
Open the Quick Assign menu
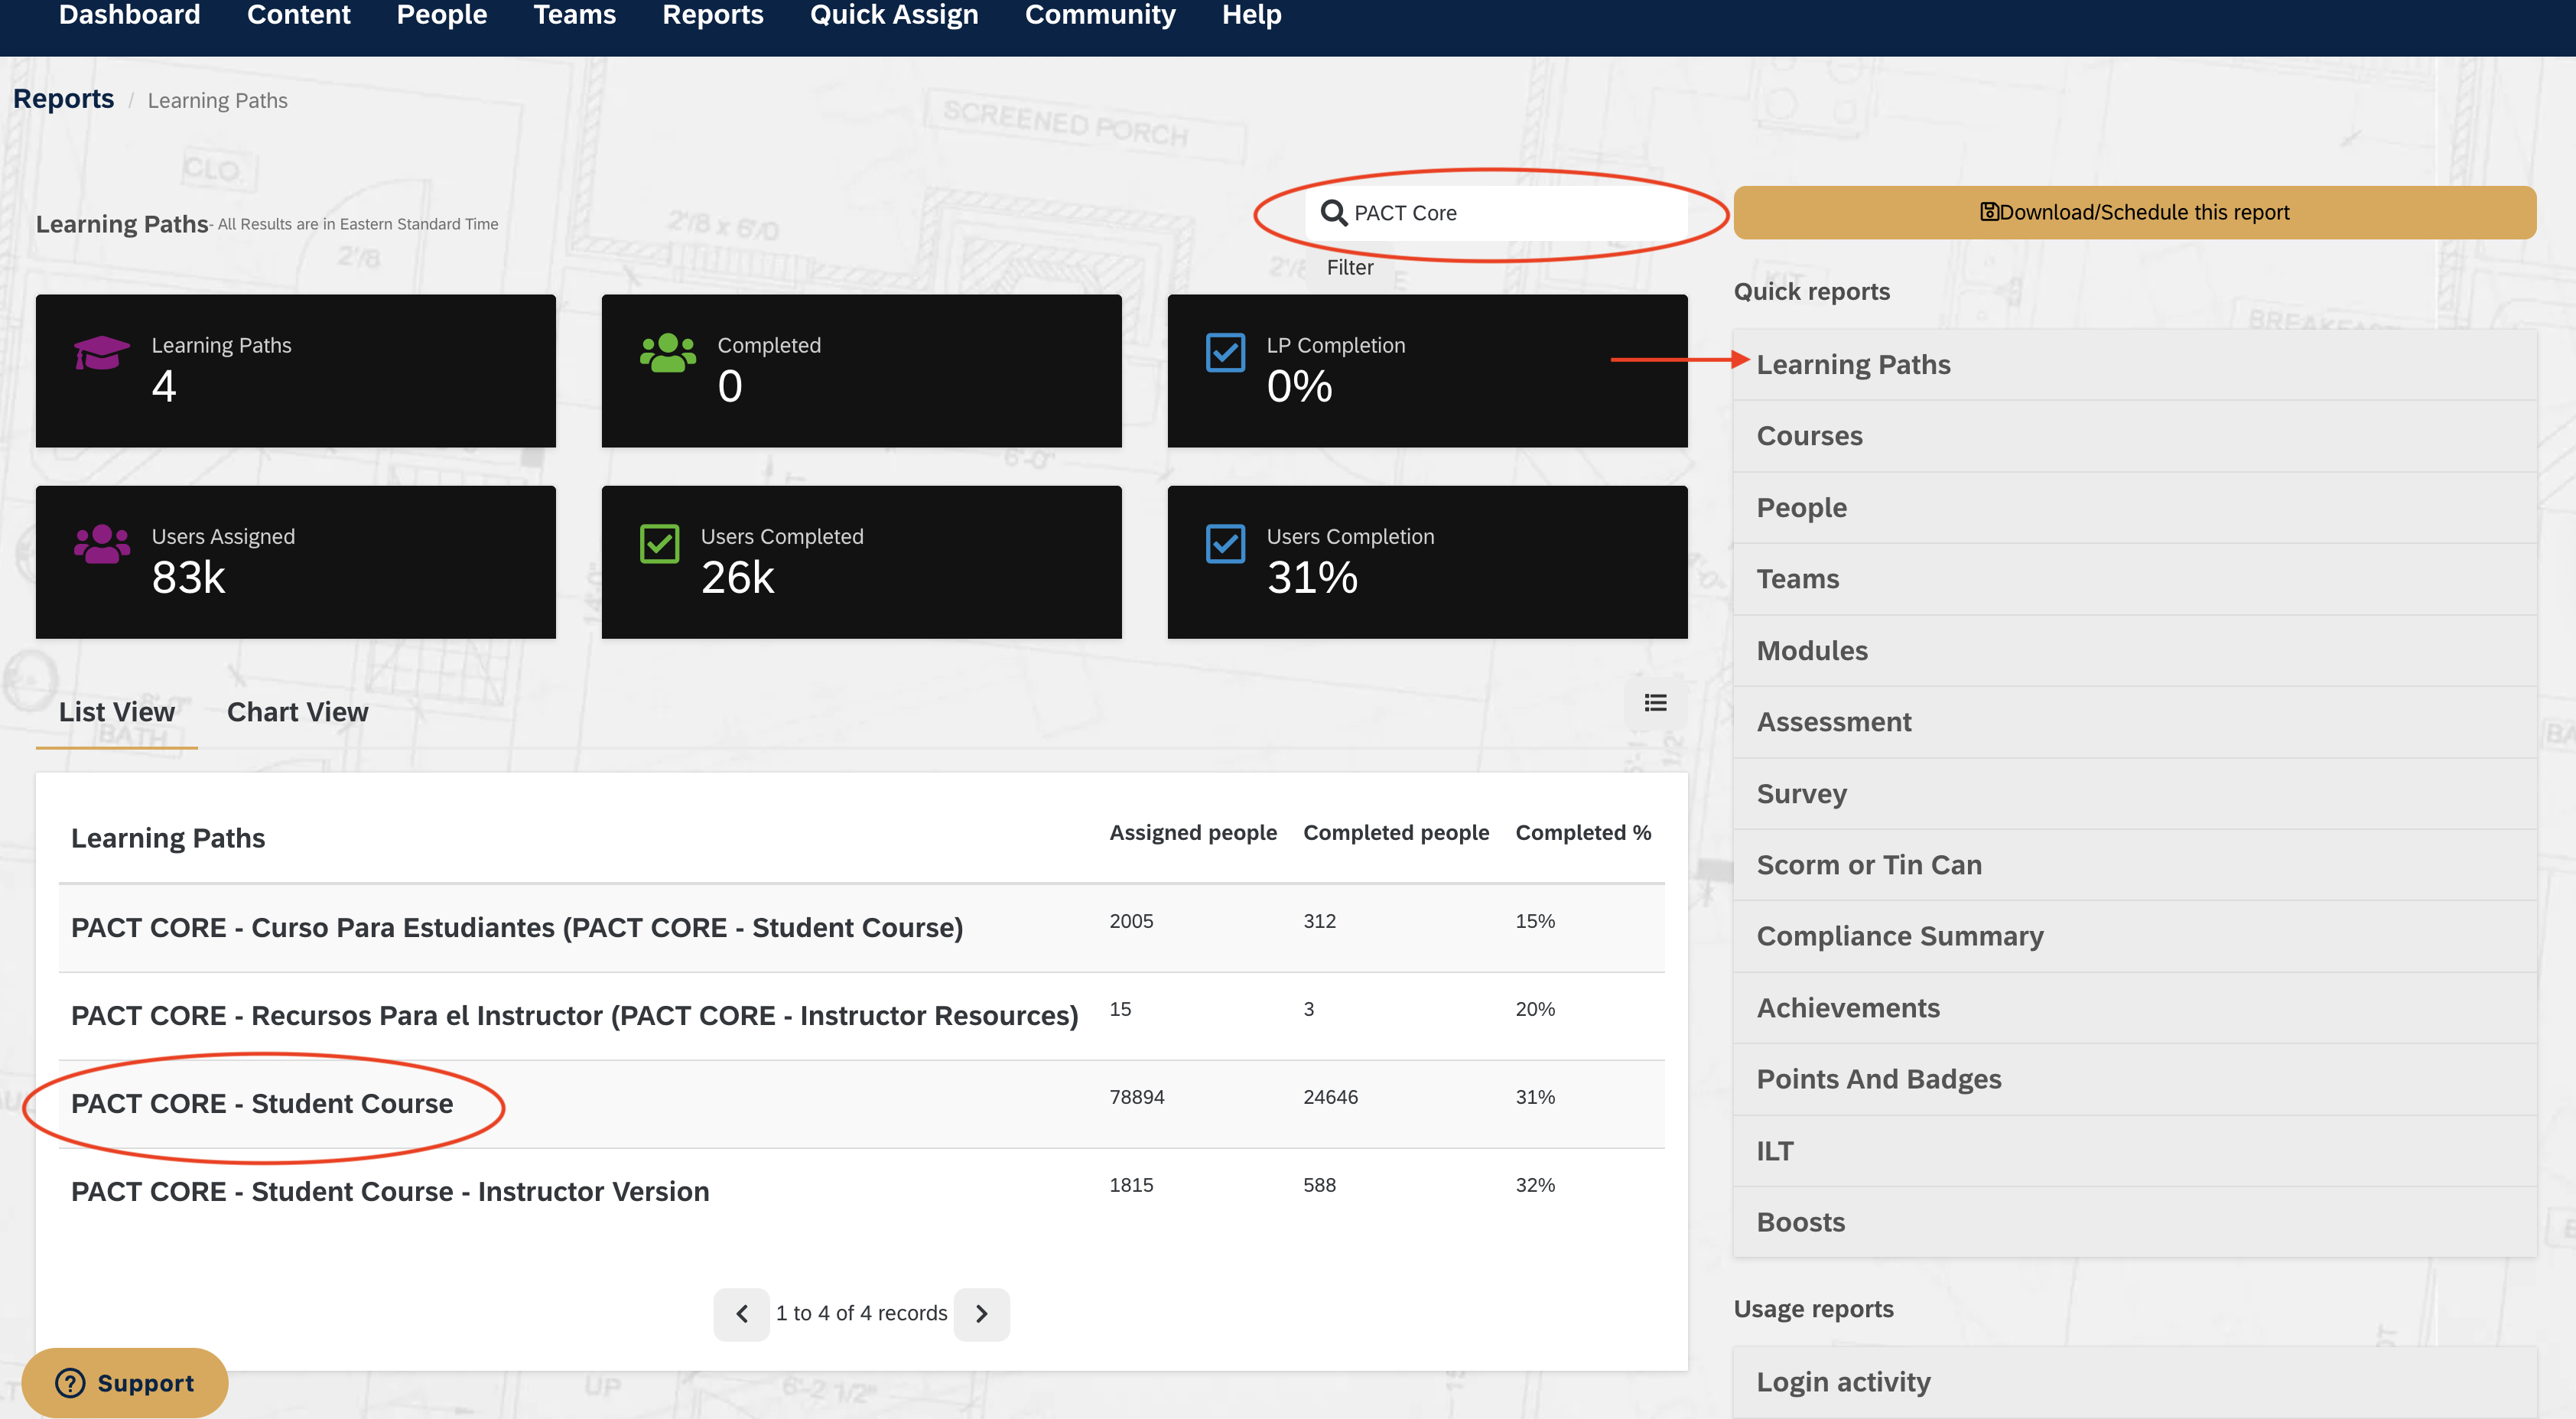point(893,15)
